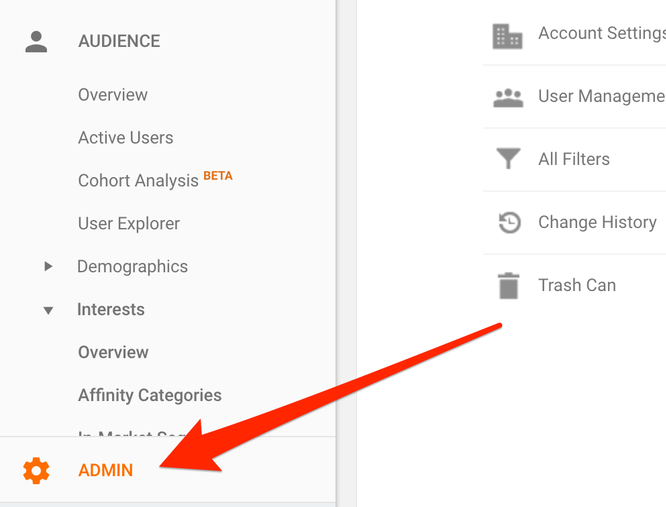Go to User Explorer

coord(129,224)
